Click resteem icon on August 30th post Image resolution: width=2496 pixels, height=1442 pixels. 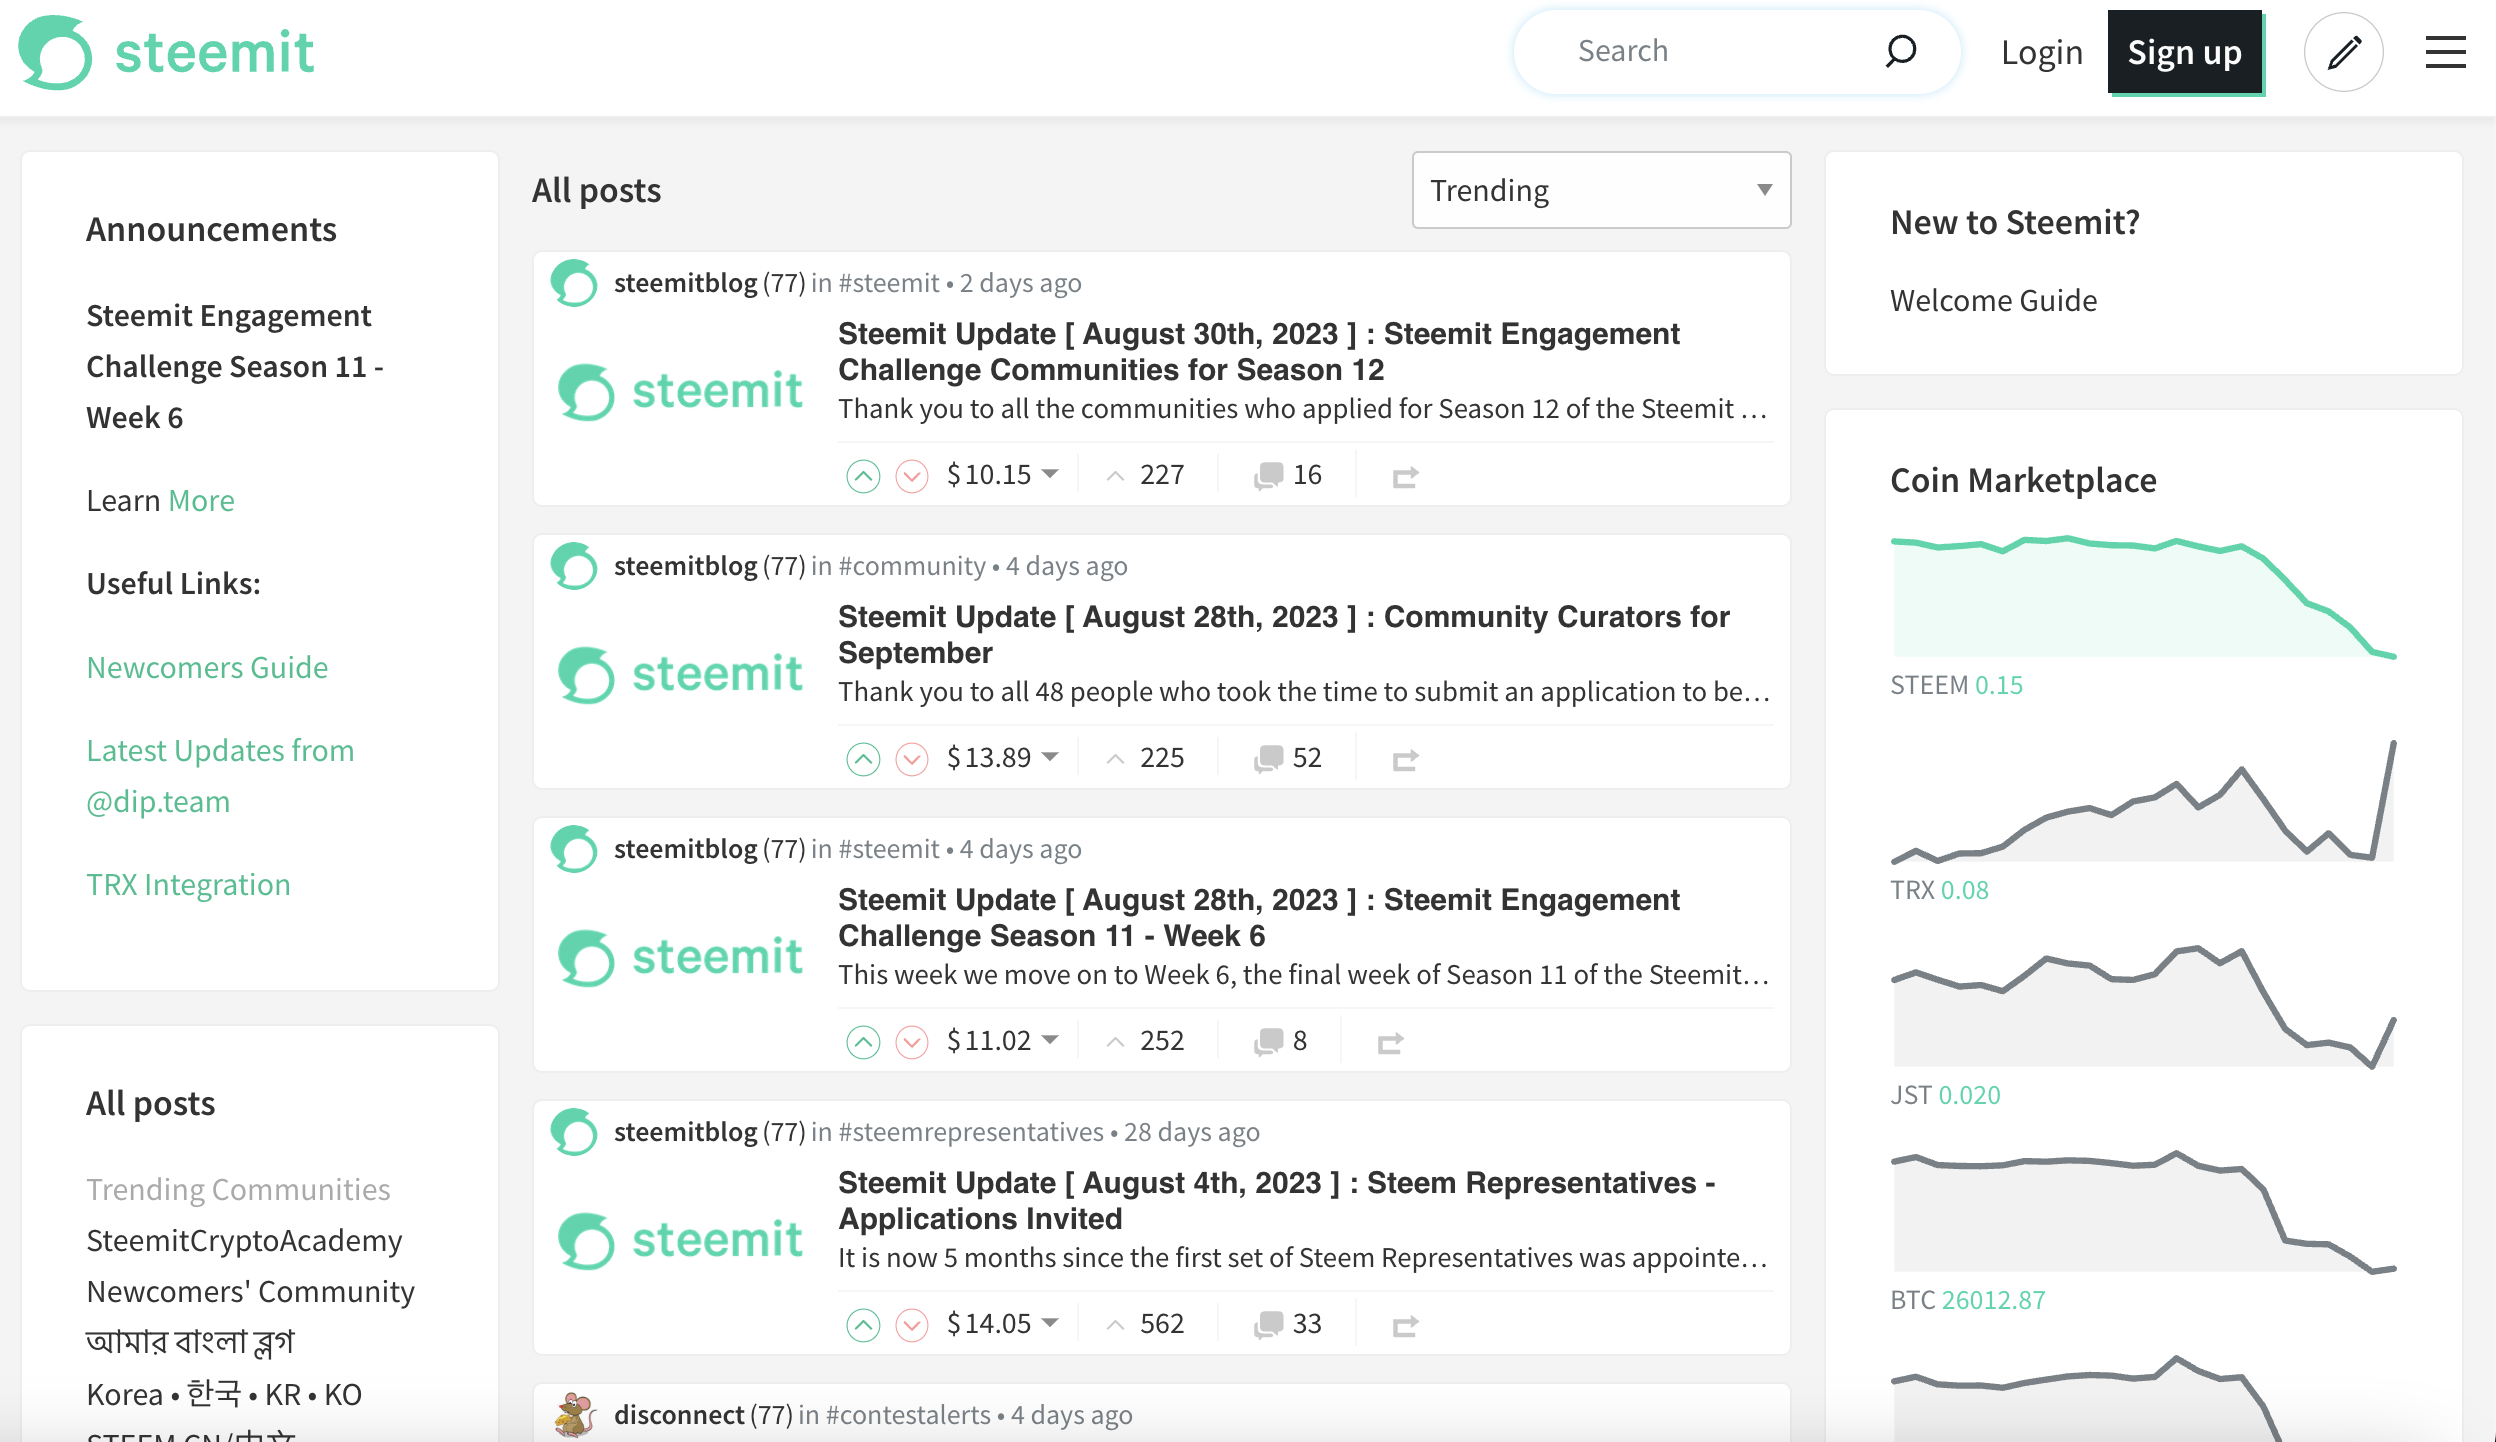(1405, 477)
